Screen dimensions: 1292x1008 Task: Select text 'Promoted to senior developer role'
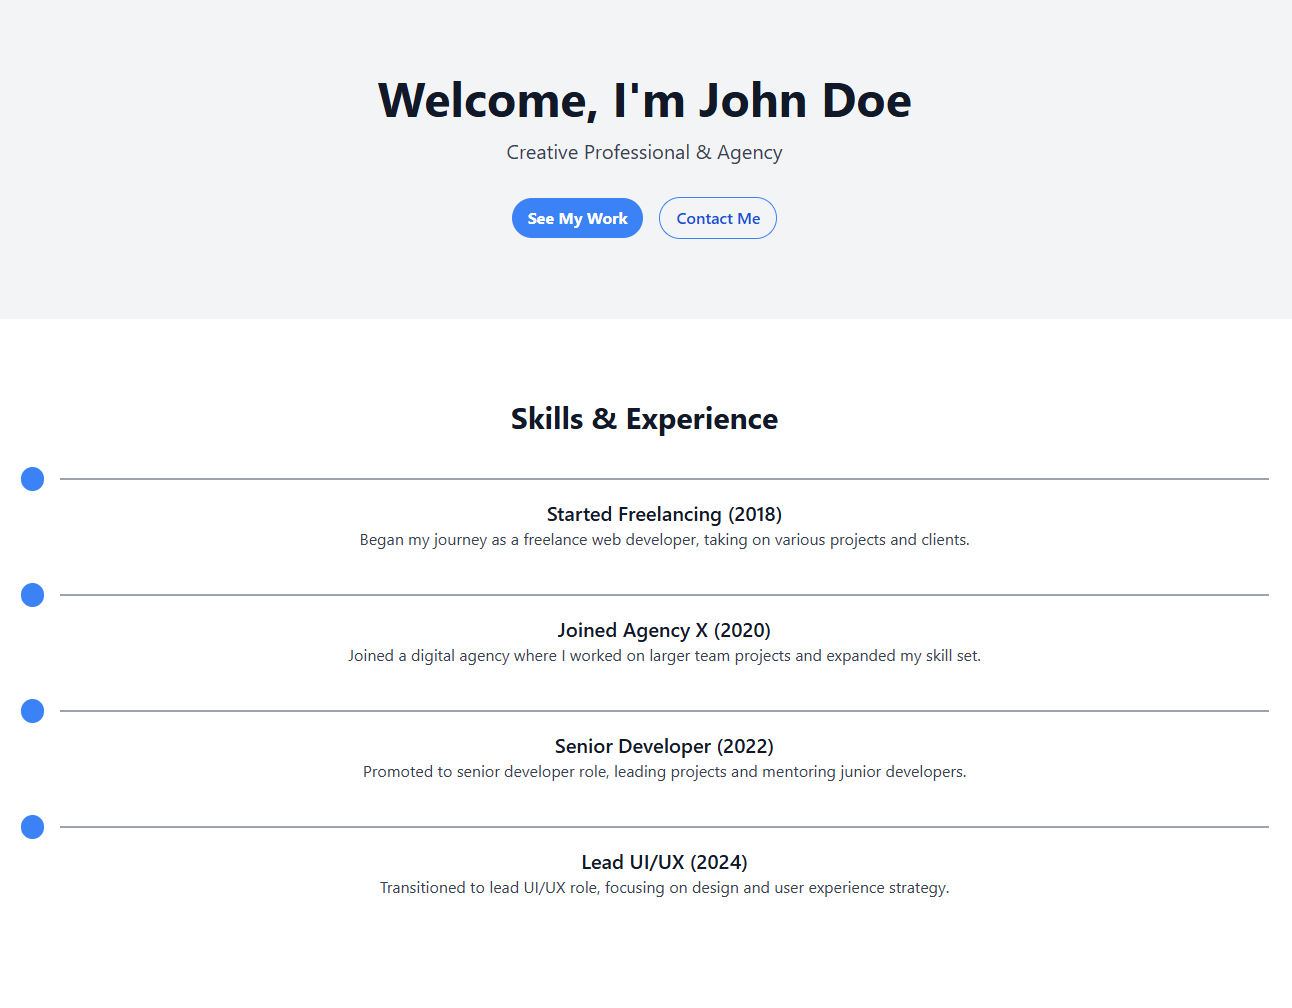click(486, 772)
